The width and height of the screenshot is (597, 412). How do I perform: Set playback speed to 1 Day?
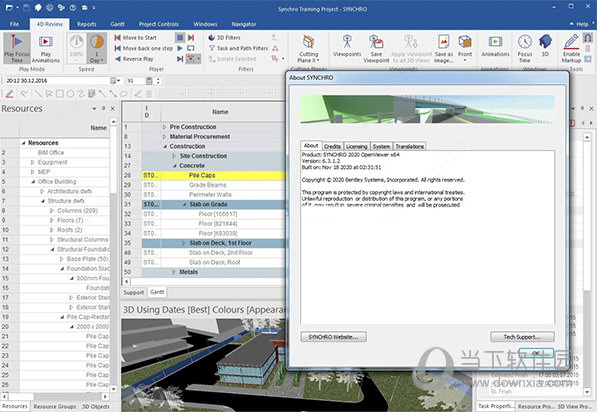97,48
